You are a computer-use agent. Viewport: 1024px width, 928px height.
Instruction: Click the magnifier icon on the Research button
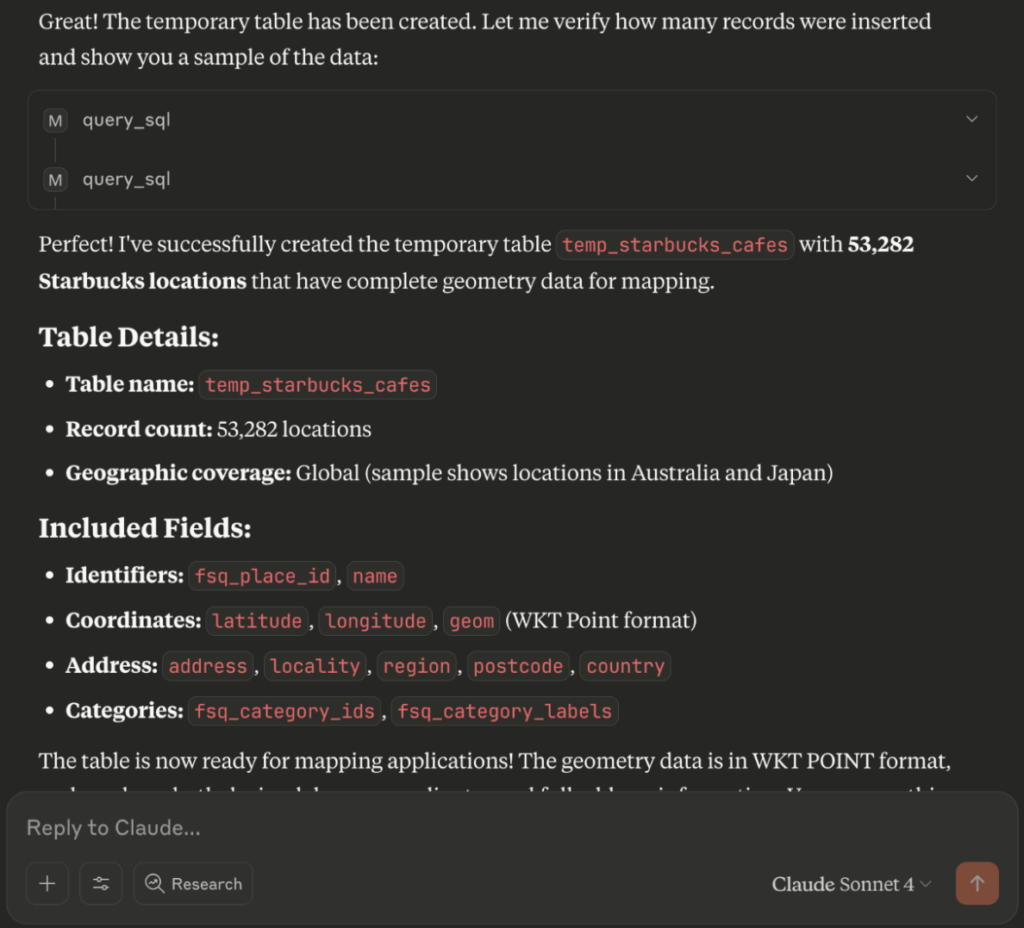tap(155, 883)
